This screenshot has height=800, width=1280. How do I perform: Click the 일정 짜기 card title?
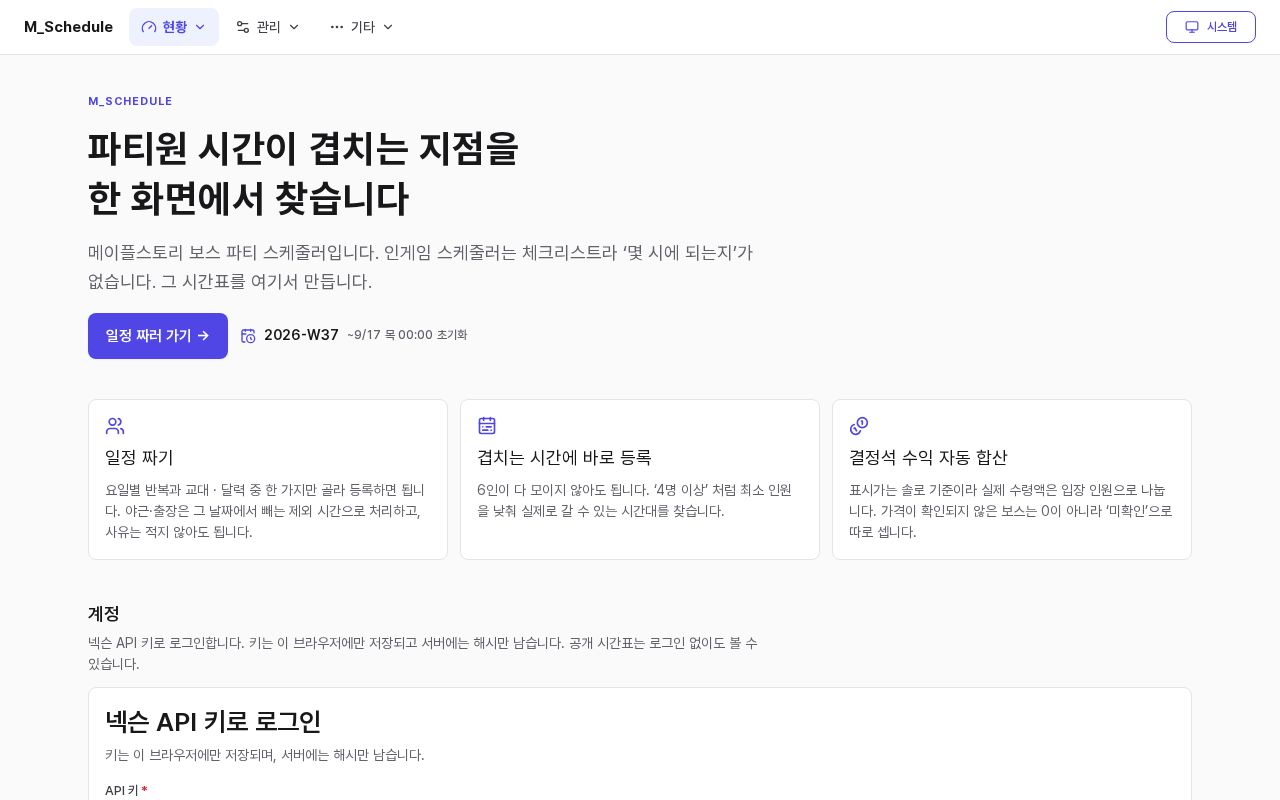[x=139, y=457]
